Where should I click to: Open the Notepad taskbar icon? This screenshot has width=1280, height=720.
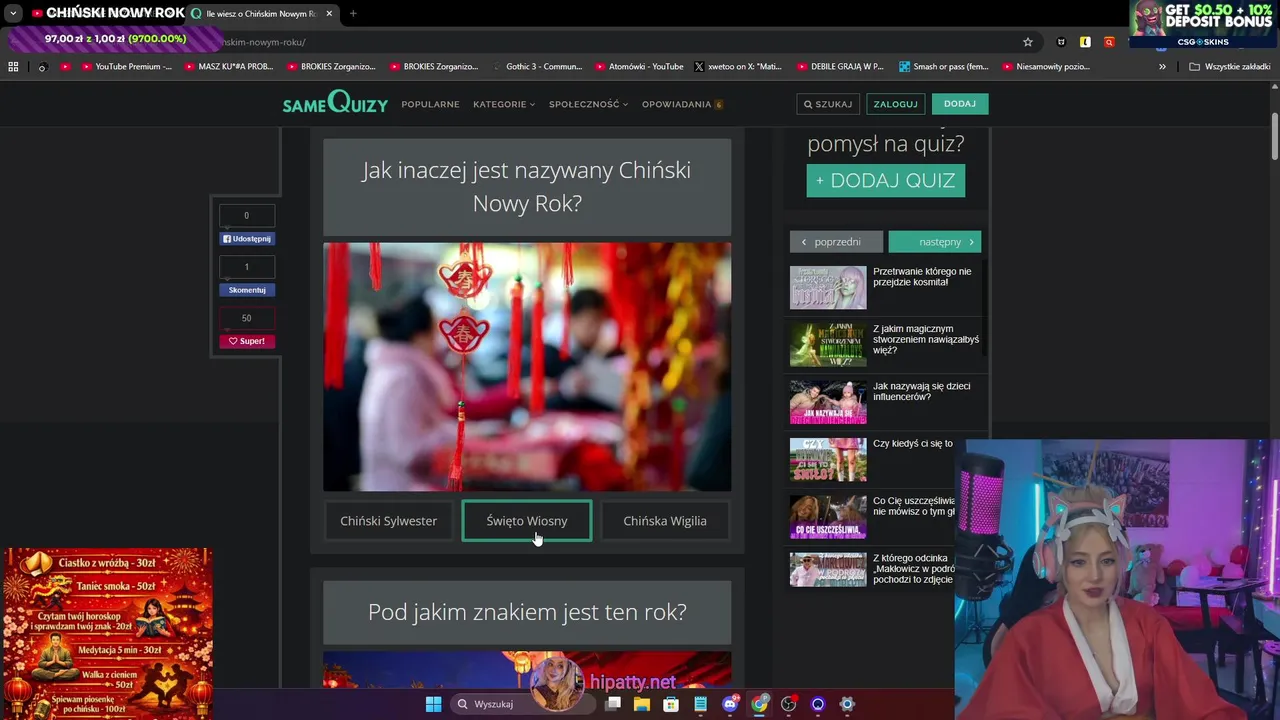click(x=700, y=704)
